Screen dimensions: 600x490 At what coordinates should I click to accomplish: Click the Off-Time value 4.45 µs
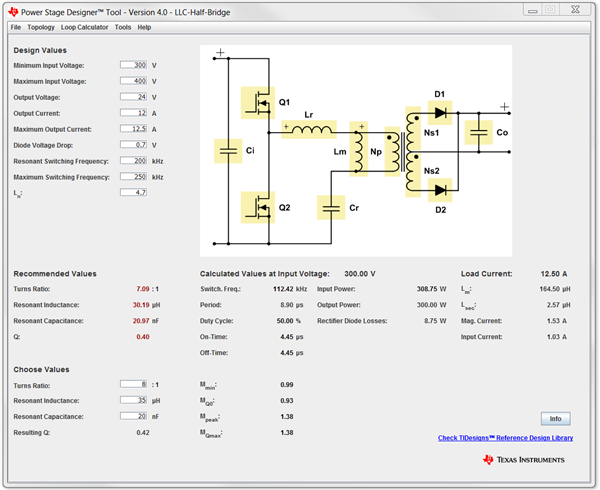coord(292,353)
